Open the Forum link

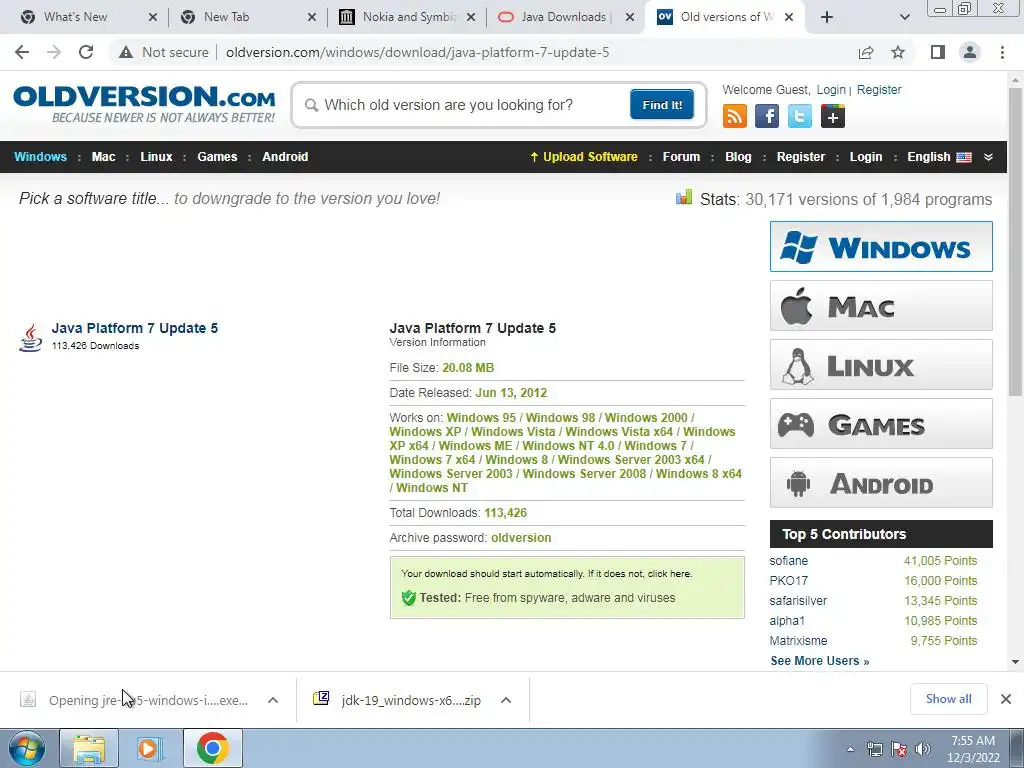pyautogui.click(x=681, y=157)
